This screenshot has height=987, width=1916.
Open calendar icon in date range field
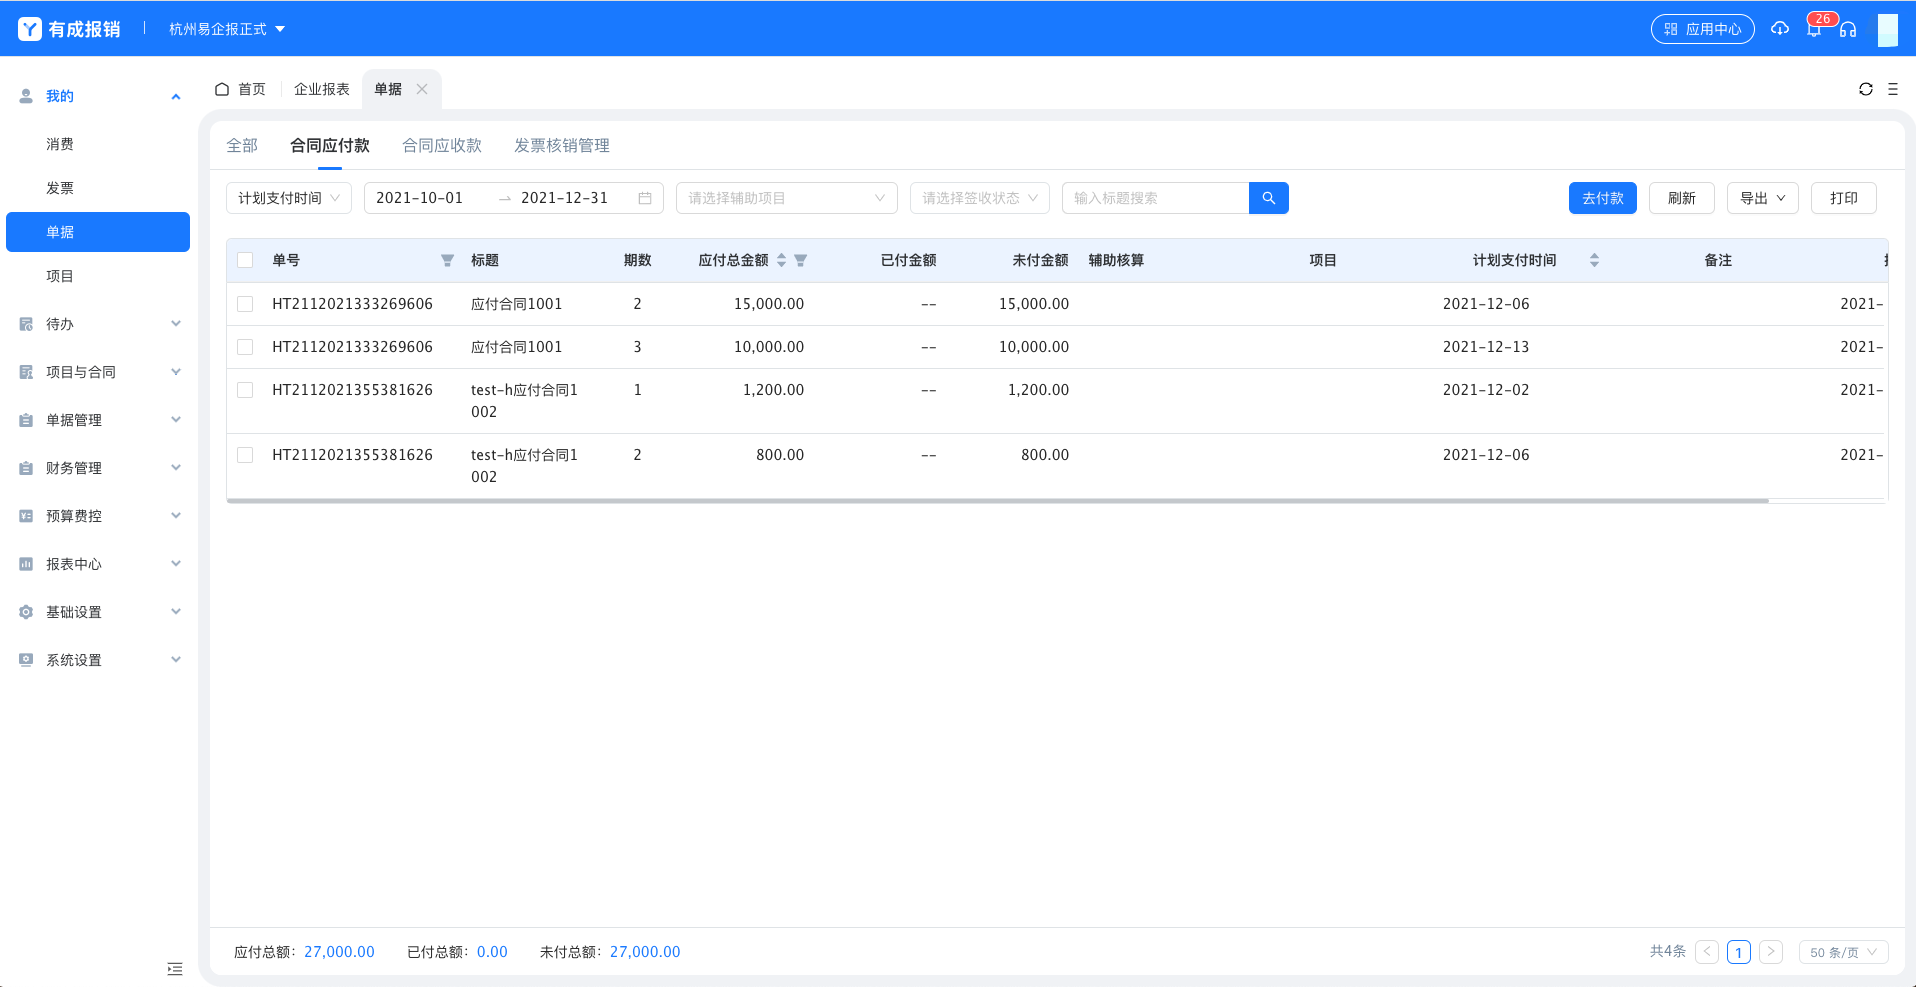[645, 198]
